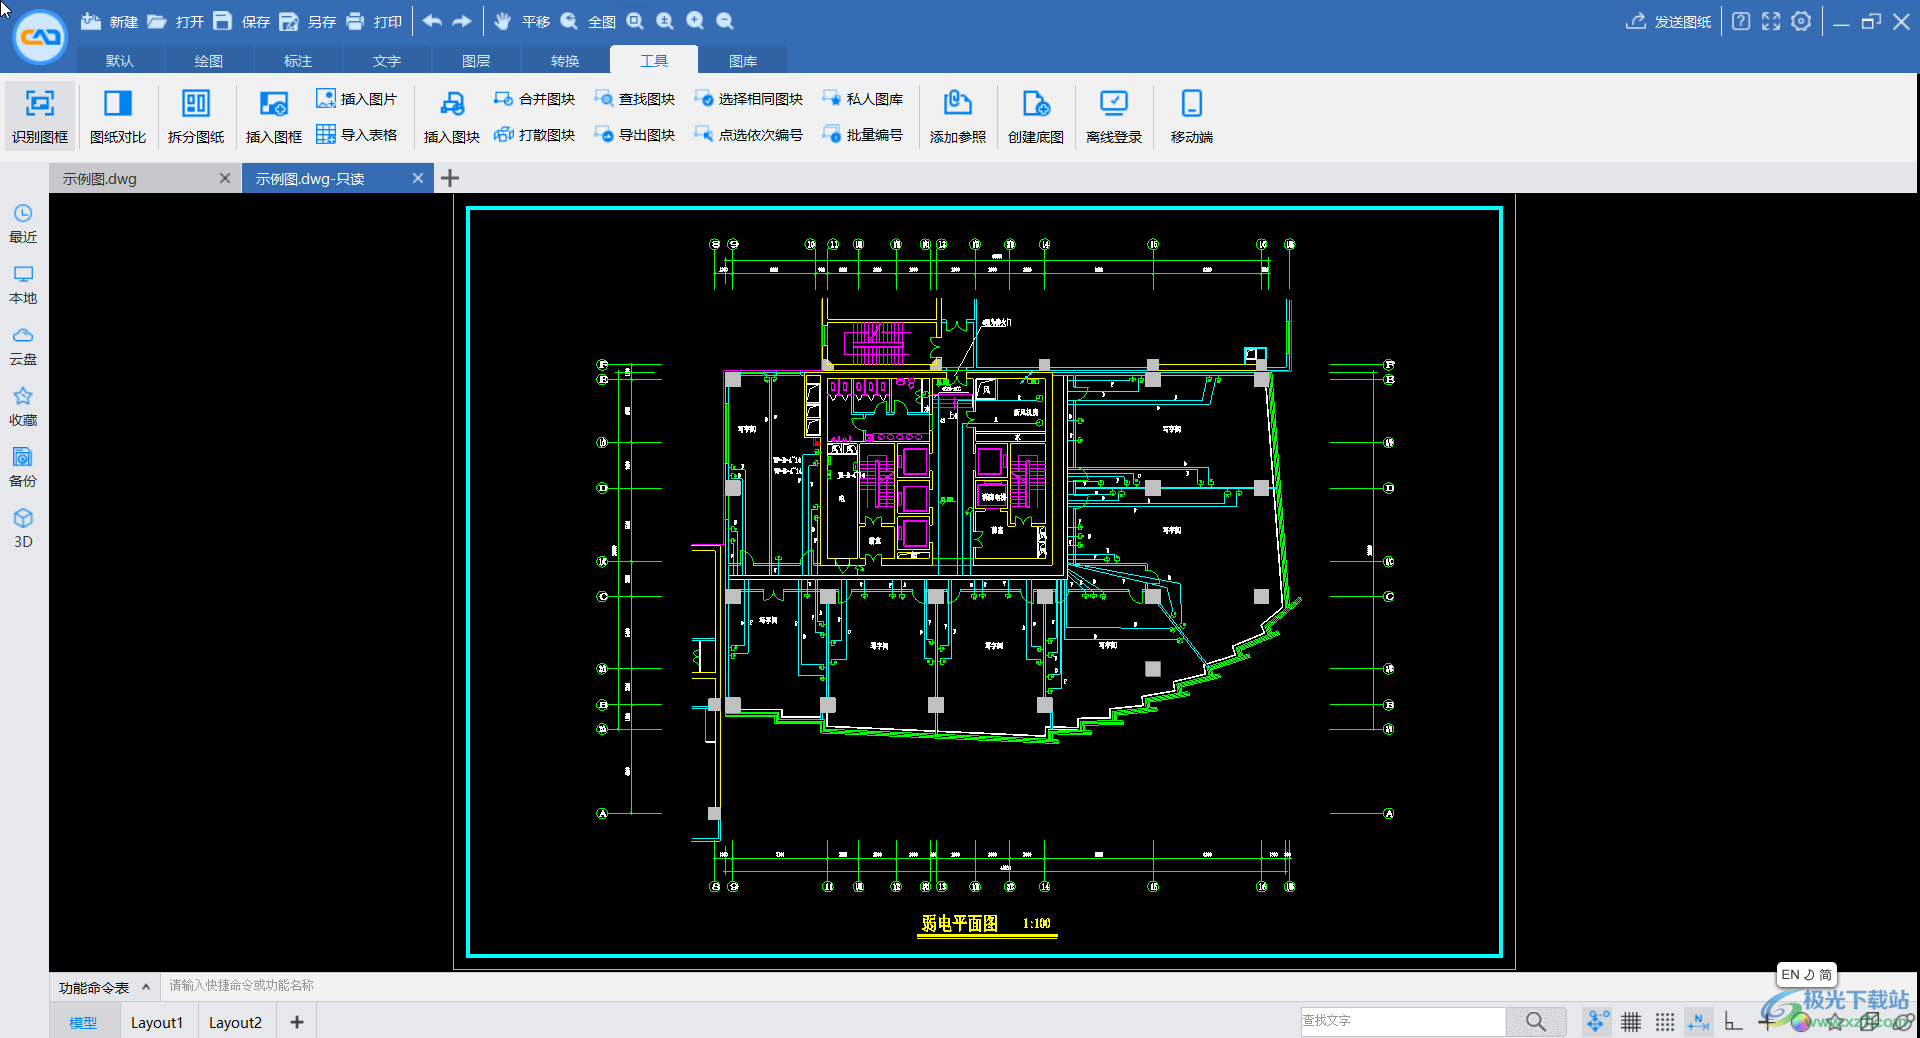Switch to the 文字 ribbon tab

387,60
